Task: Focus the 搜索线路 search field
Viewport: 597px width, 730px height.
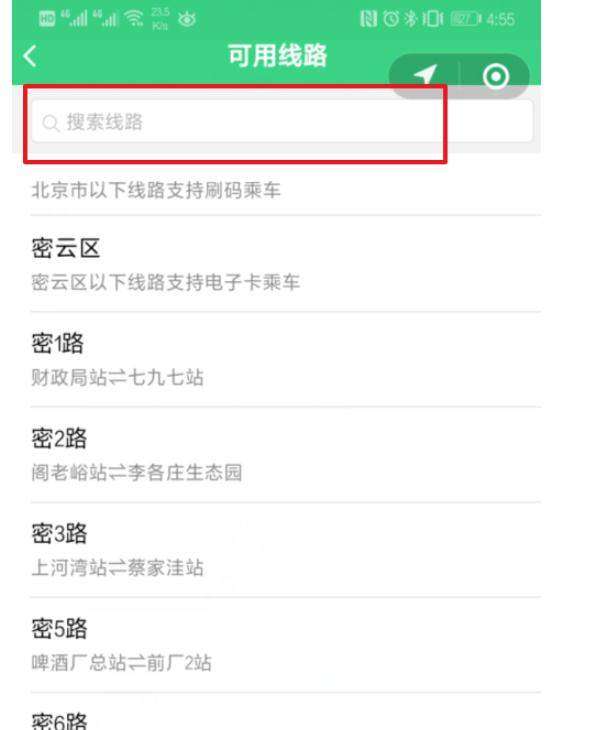Action: 282,122
